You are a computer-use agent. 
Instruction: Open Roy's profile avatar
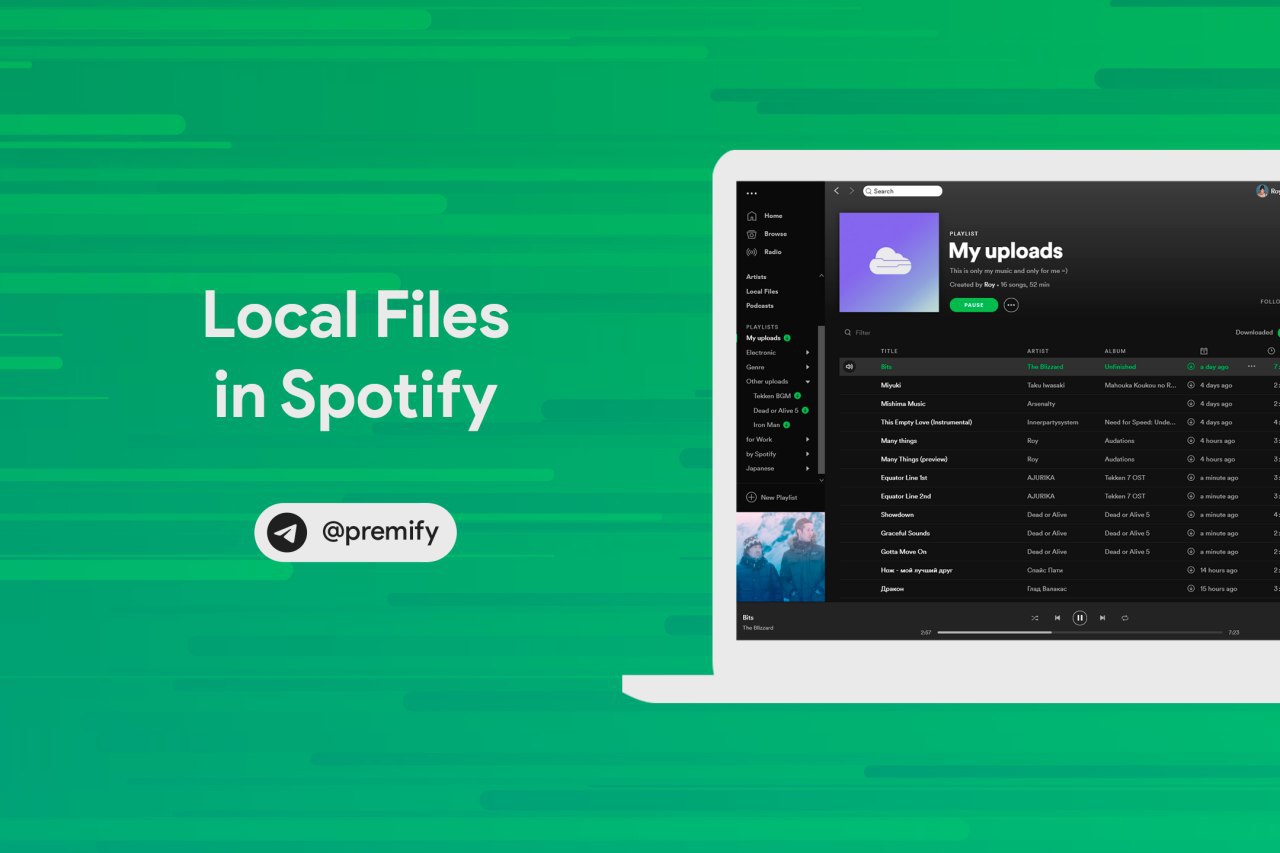1262,191
